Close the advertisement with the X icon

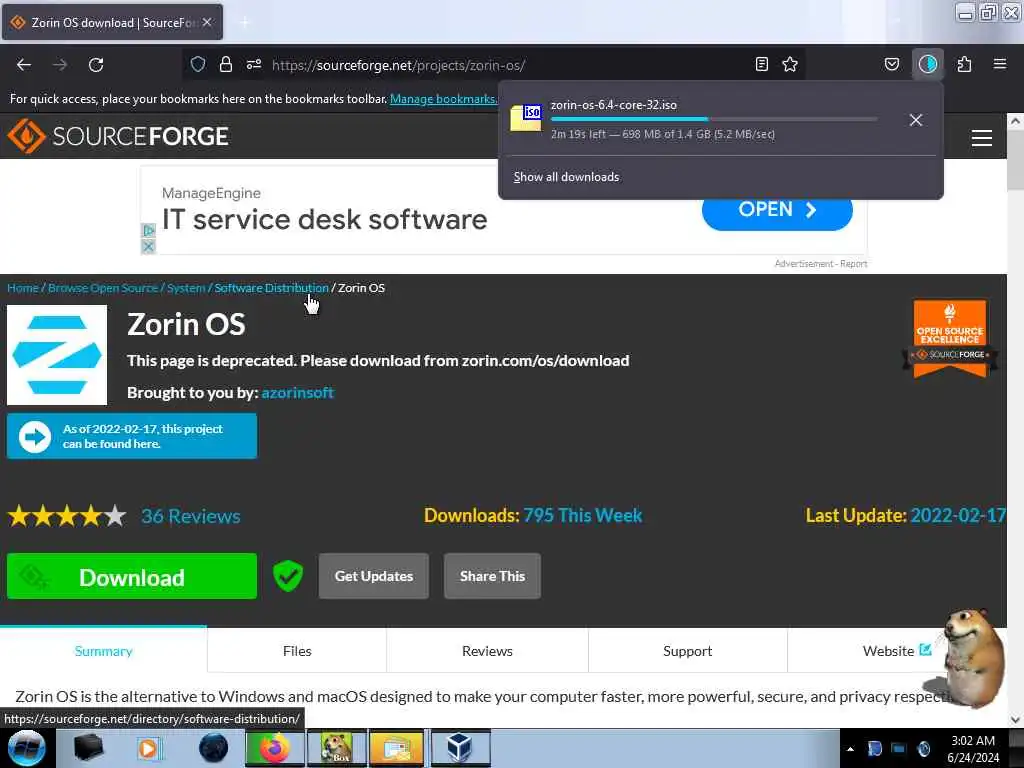click(148, 246)
